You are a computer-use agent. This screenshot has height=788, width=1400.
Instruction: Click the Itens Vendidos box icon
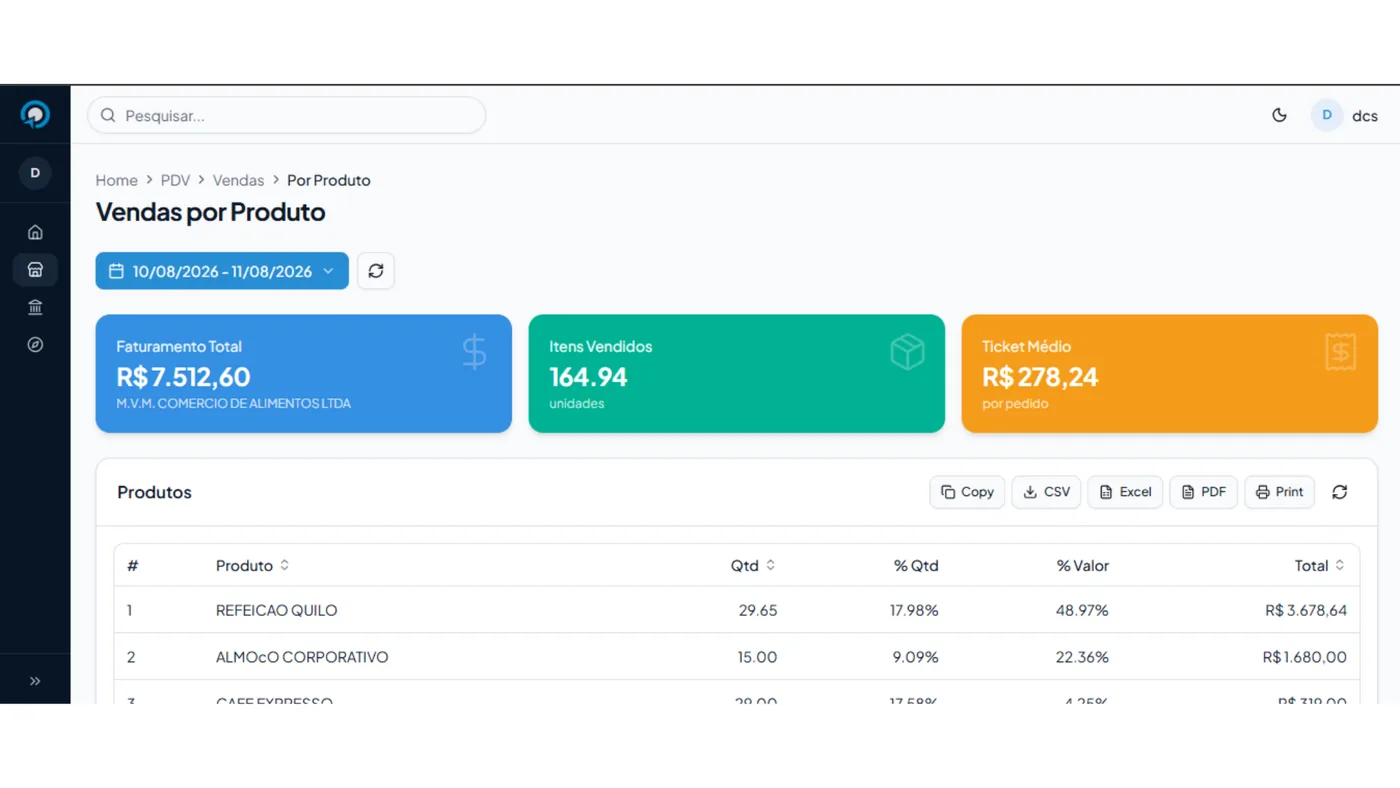(907, 352)
